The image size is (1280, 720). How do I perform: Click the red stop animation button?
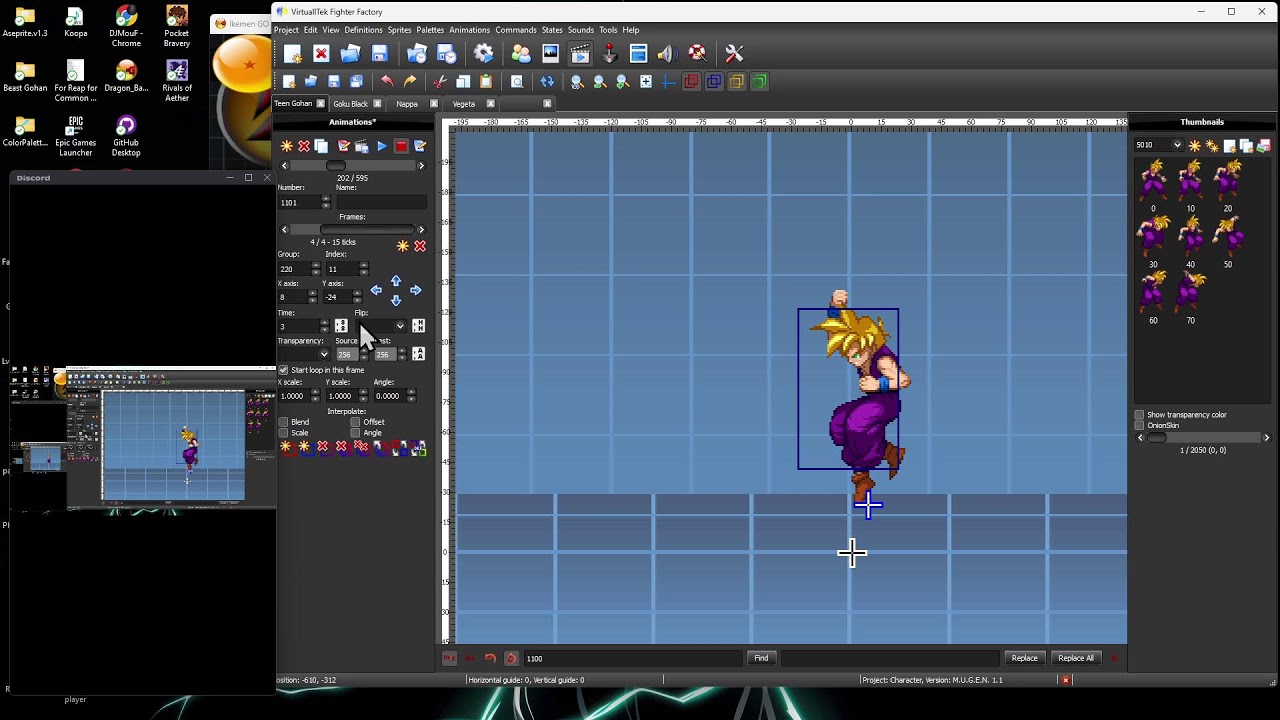click(401, 147)
